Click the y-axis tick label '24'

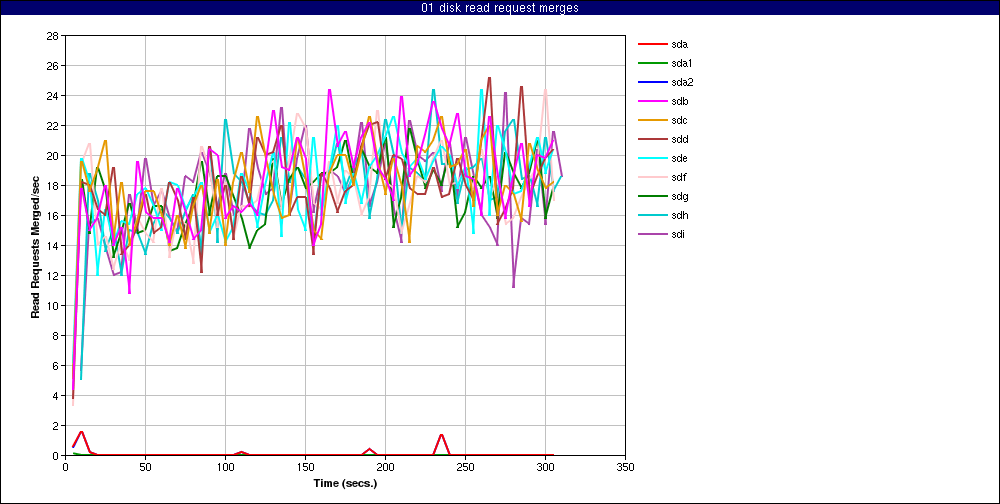tap(52, 96)
